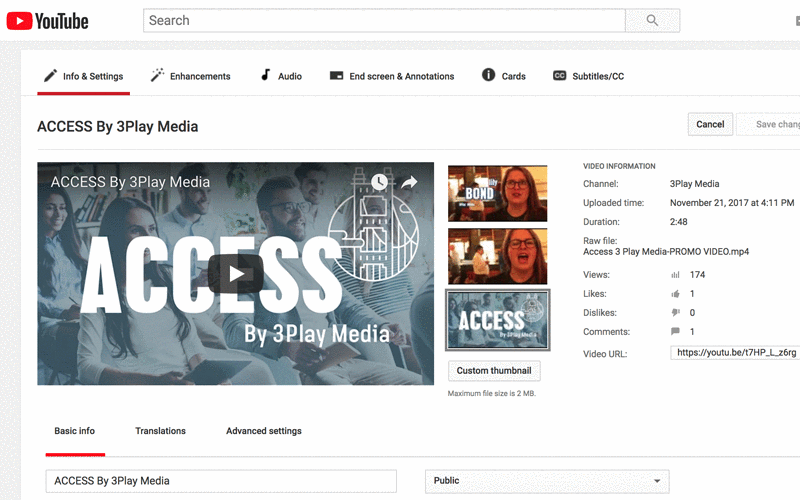Select the BOND thumbnail option
Screen dimensions: 800x500
(497, 192)
